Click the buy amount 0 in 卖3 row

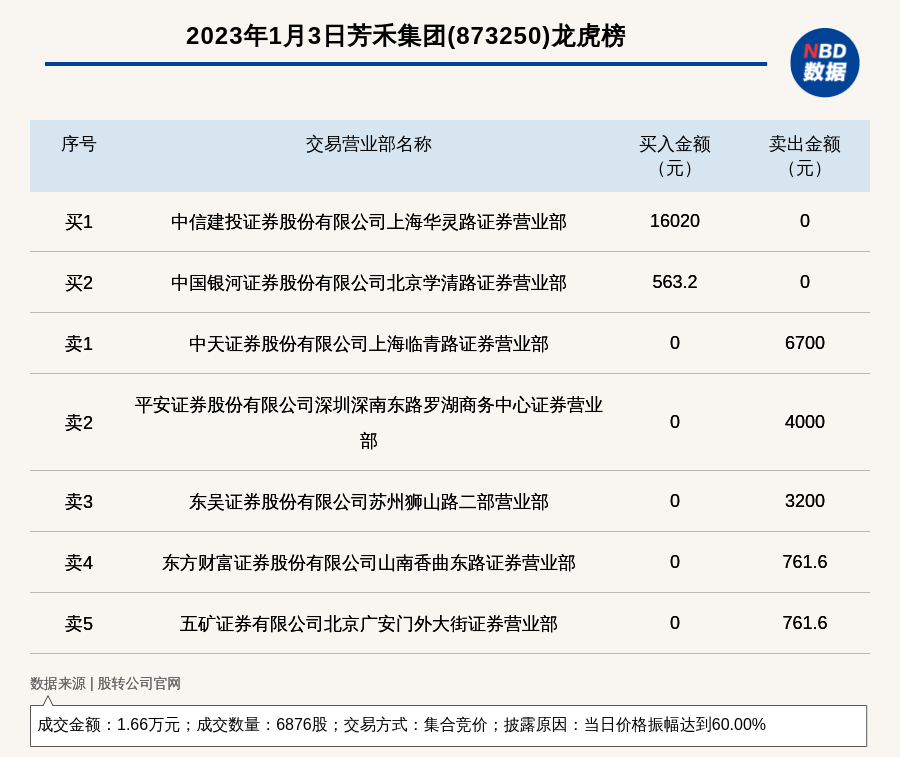click(x=674, y=501)
